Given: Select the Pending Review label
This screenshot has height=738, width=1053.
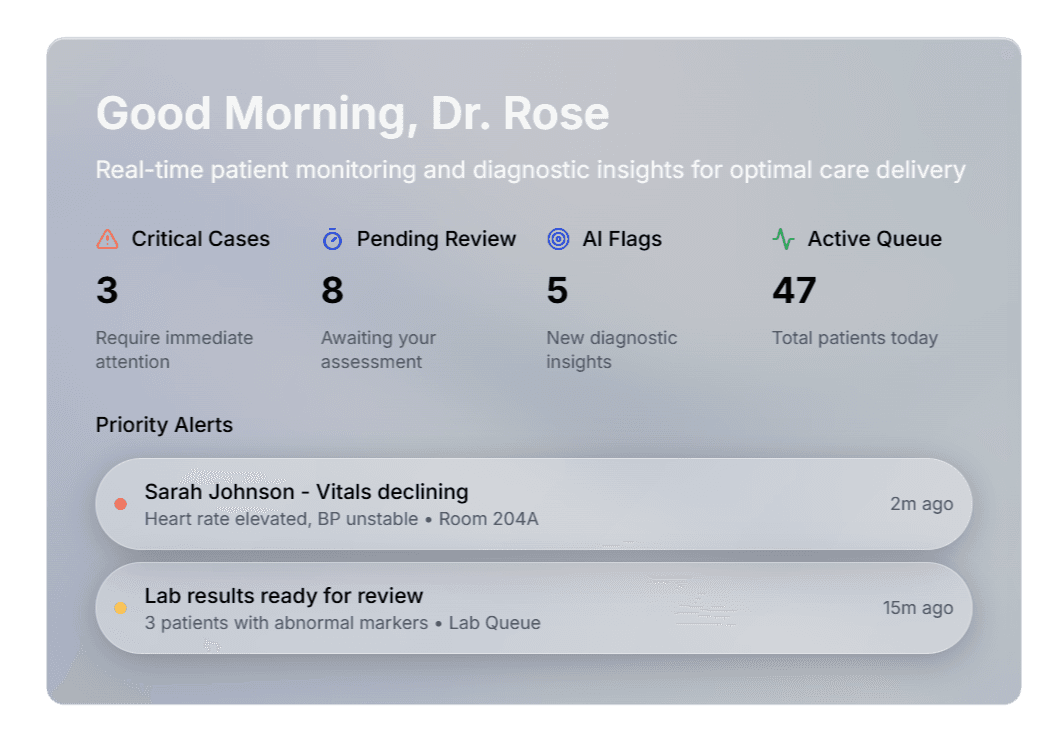Looking at the screenshot, I should [436, 239].
